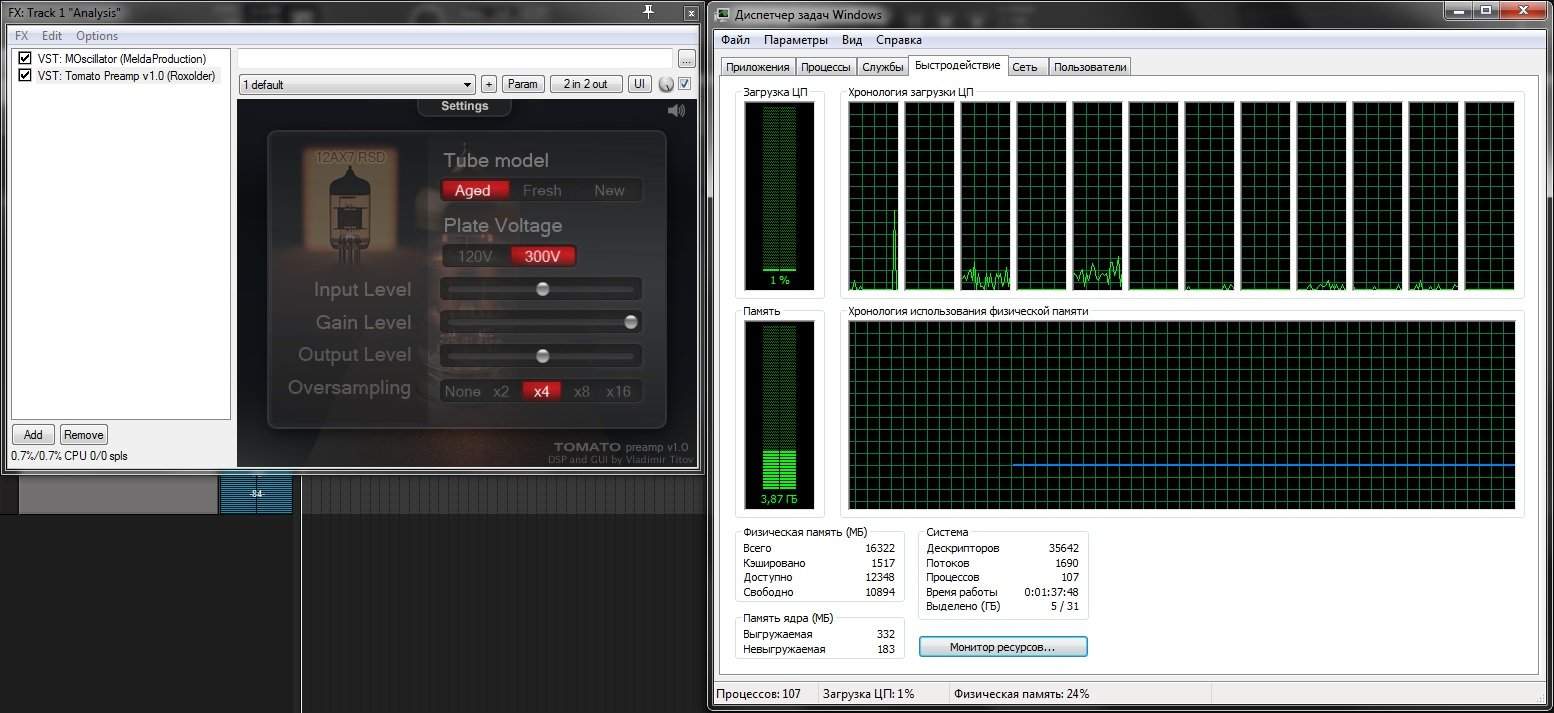The width and height of the screenshot is (1554, 713).
Task: Click the Gain Level slider handle
Action: [631, 322]
